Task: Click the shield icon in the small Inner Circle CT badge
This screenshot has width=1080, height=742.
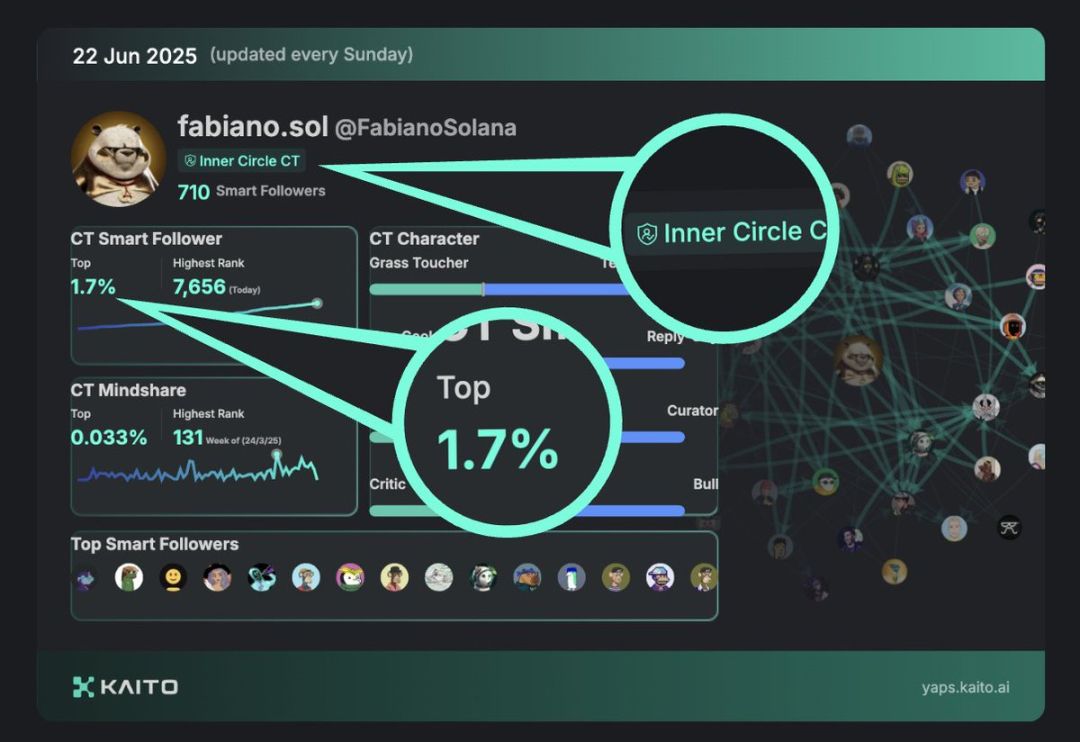Action: click(x=190, y=161)
